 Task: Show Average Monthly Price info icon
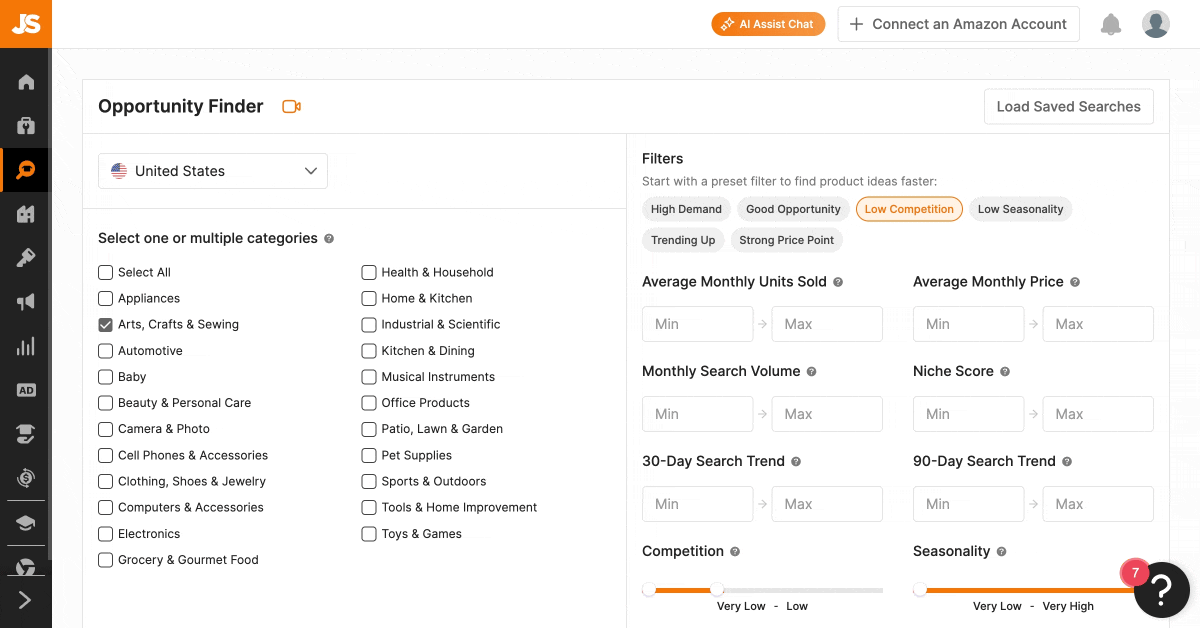[1075, 282]
